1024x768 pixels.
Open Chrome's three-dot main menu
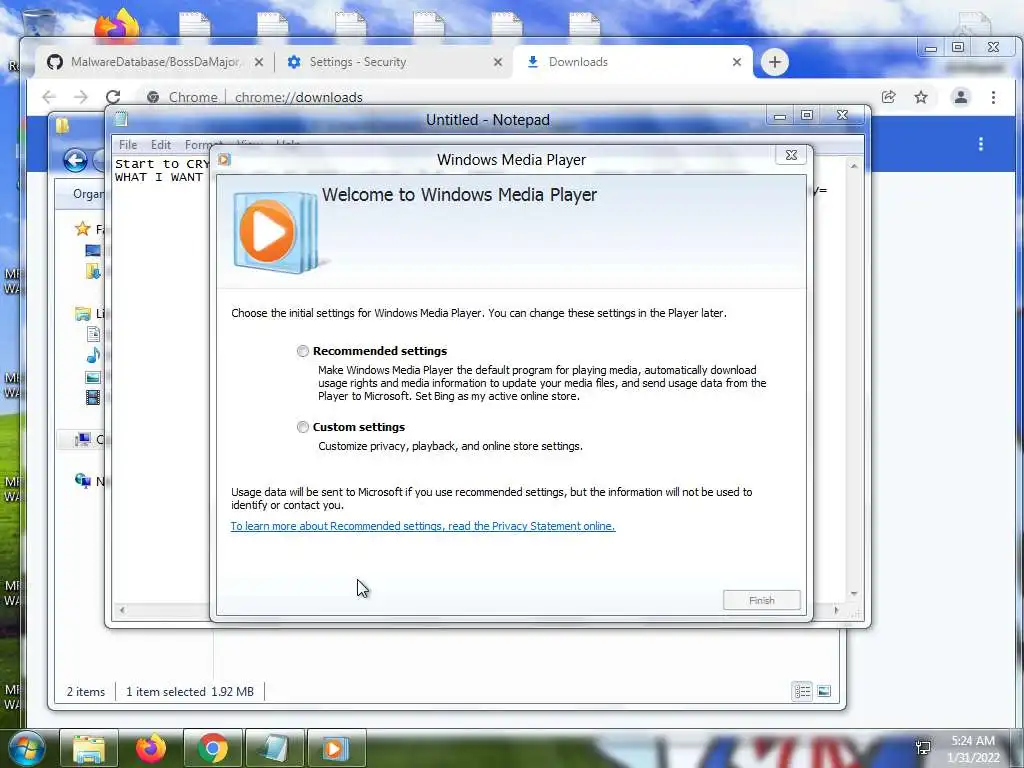pos(993,97)
